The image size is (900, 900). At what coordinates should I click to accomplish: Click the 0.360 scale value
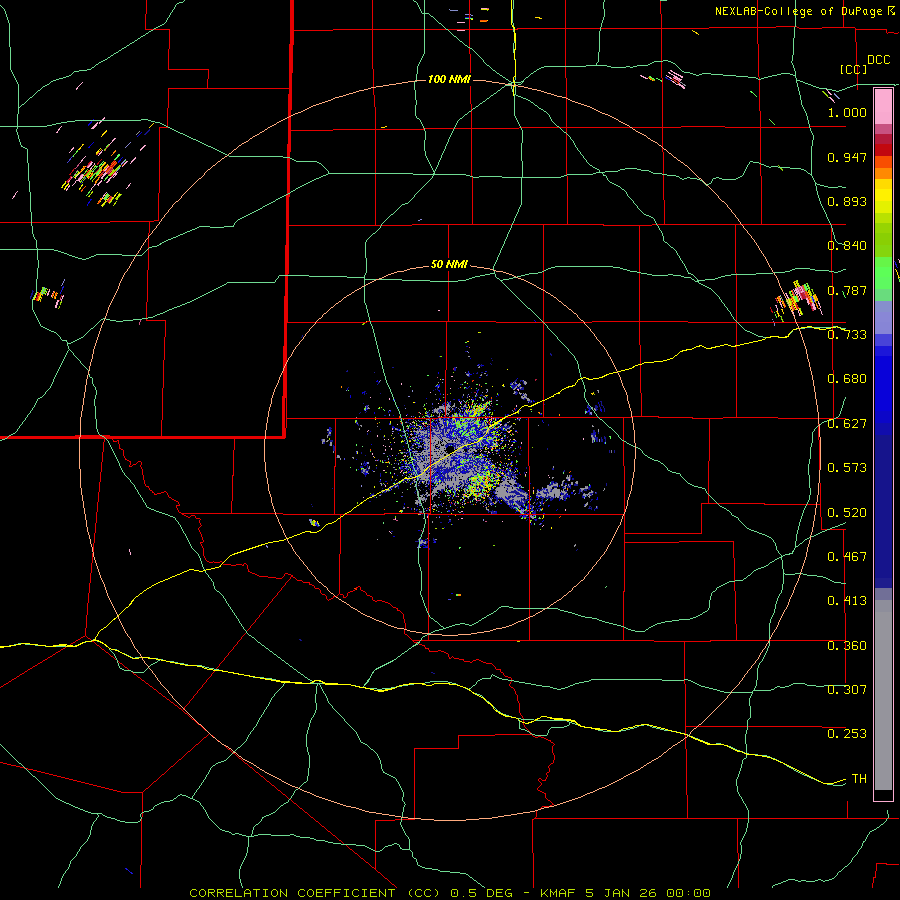click(847, 646)
